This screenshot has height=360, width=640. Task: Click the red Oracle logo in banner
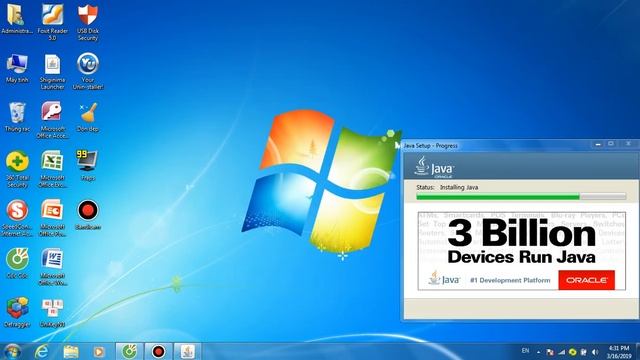(587, 280)
